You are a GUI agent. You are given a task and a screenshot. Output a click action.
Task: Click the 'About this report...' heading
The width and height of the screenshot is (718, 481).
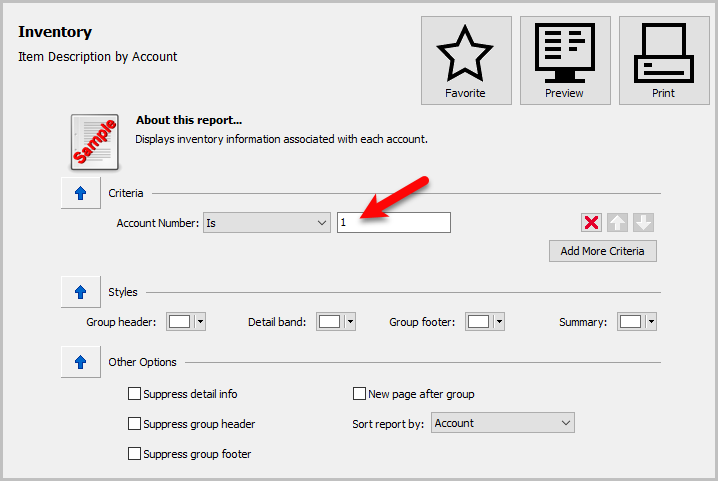(189, 120)
